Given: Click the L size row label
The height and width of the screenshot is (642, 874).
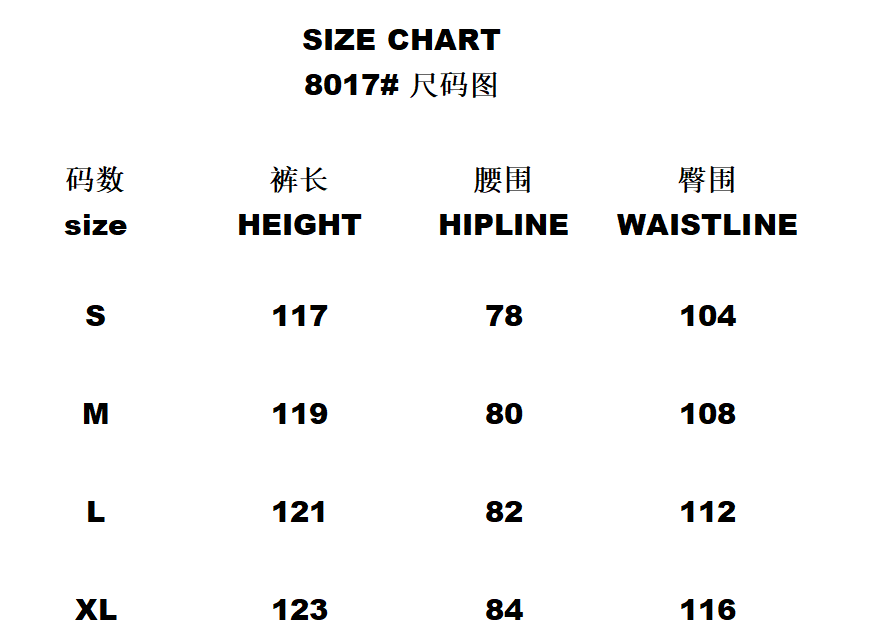Looking at the screenshot, I should tap(95, 512).
